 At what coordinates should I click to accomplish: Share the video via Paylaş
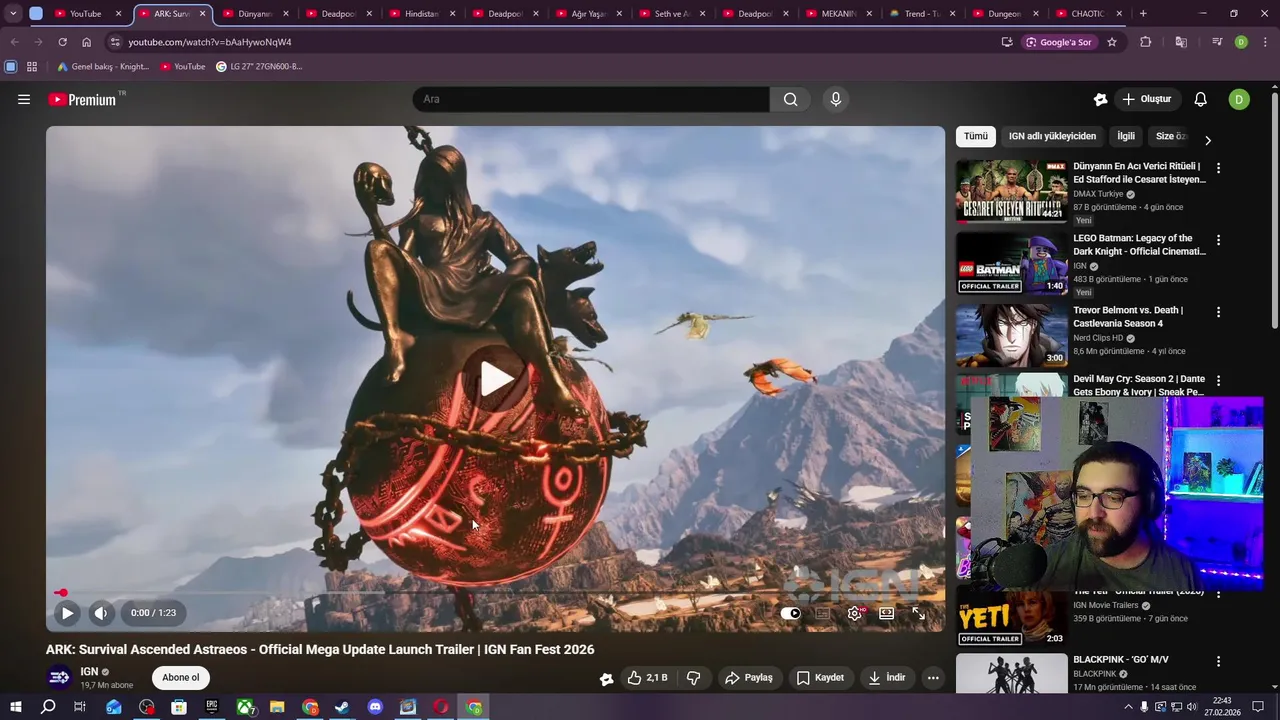pyautogui.click(x=749, y=677)
